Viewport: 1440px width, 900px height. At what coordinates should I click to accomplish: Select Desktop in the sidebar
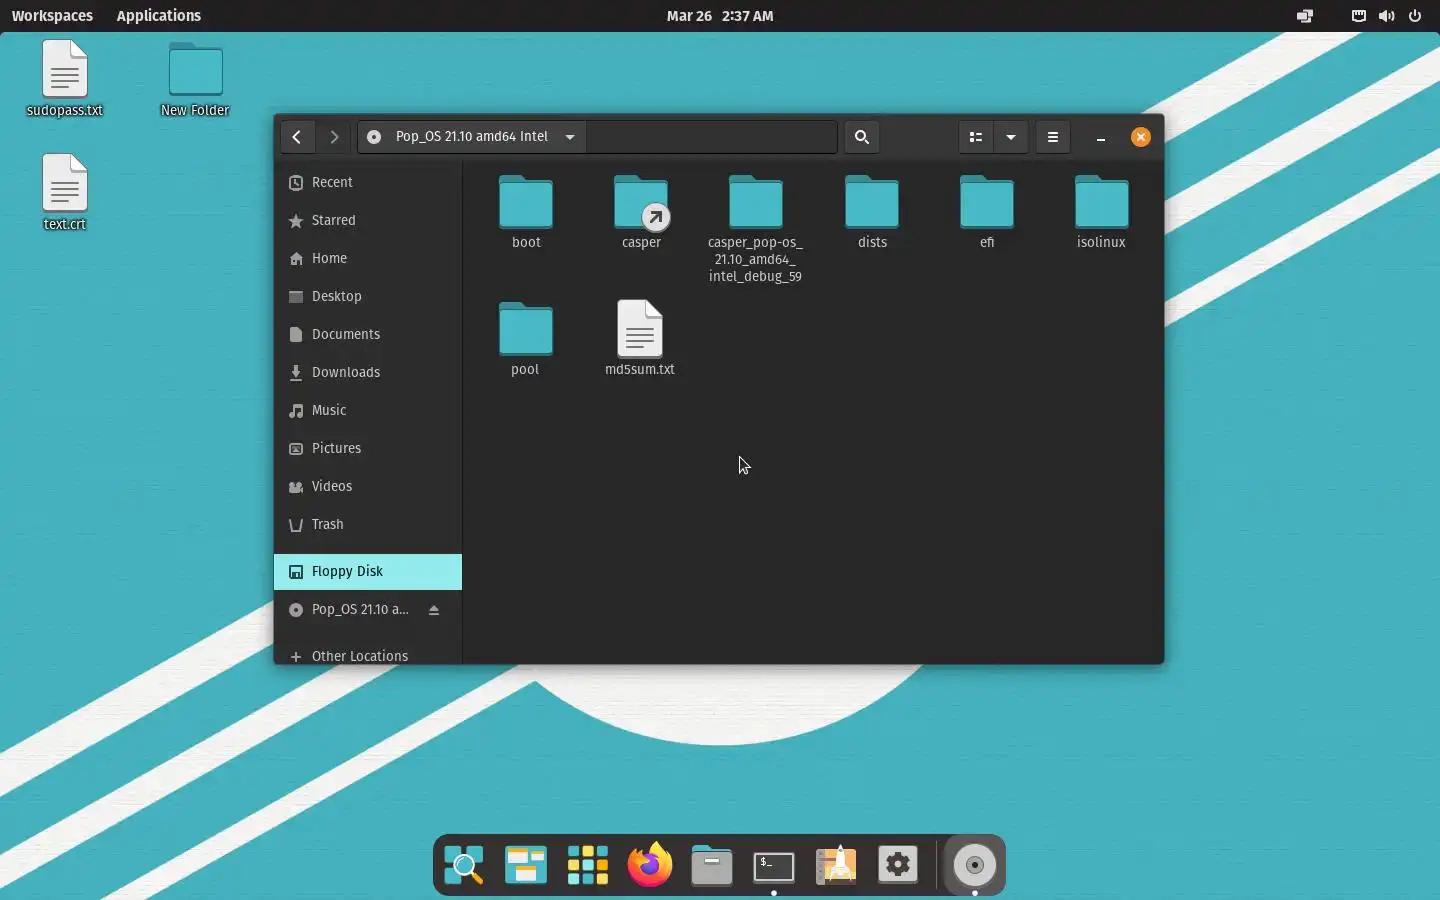368,296
